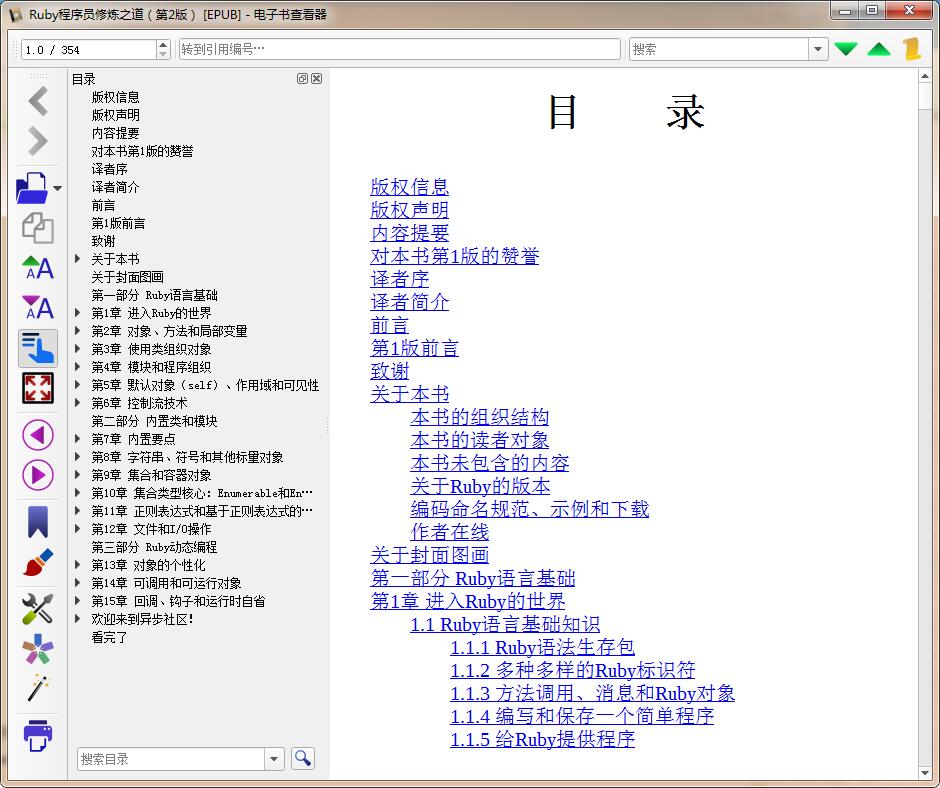Image resolution: width=940 pixels, height=788 pixels.
Task: Expand 第13章 对象的个性化 node
Action: point(77,565)
